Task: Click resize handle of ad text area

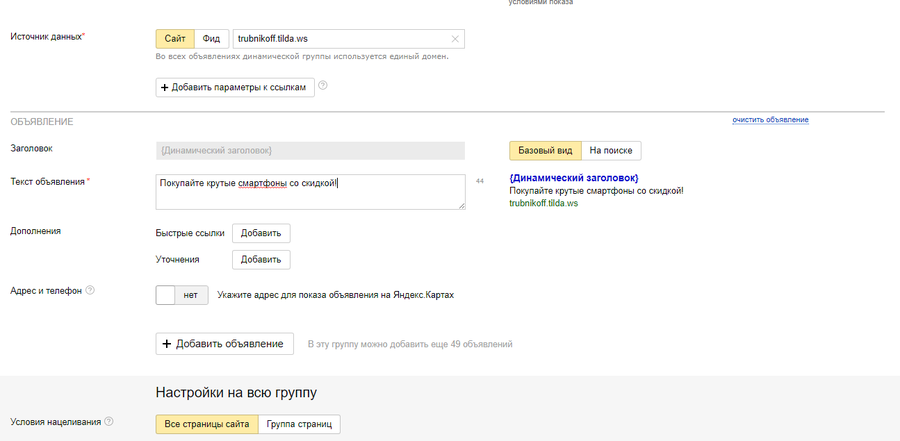Action: (461, 206)
